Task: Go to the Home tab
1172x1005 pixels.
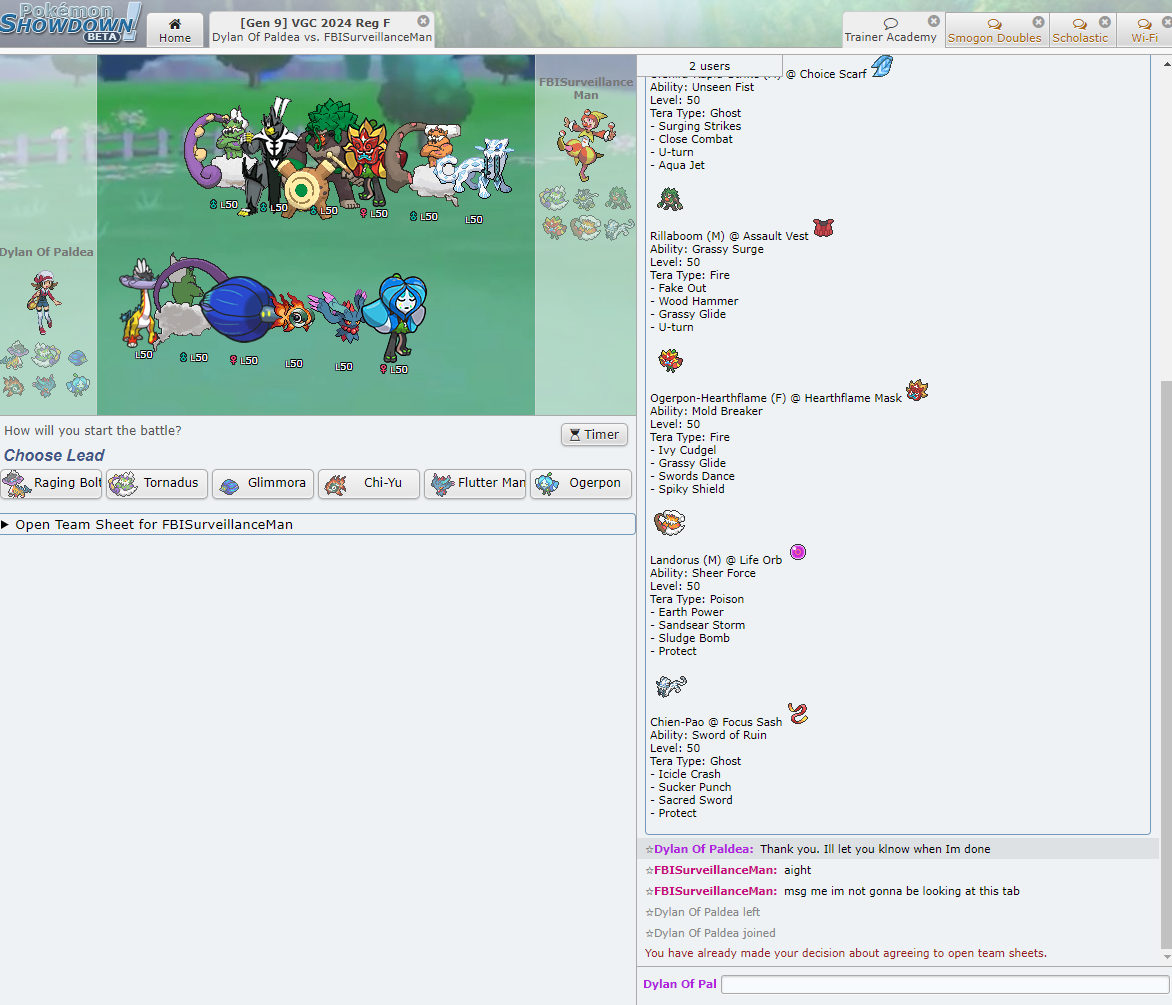Action: pyautogui.click(x=175, y=31)
